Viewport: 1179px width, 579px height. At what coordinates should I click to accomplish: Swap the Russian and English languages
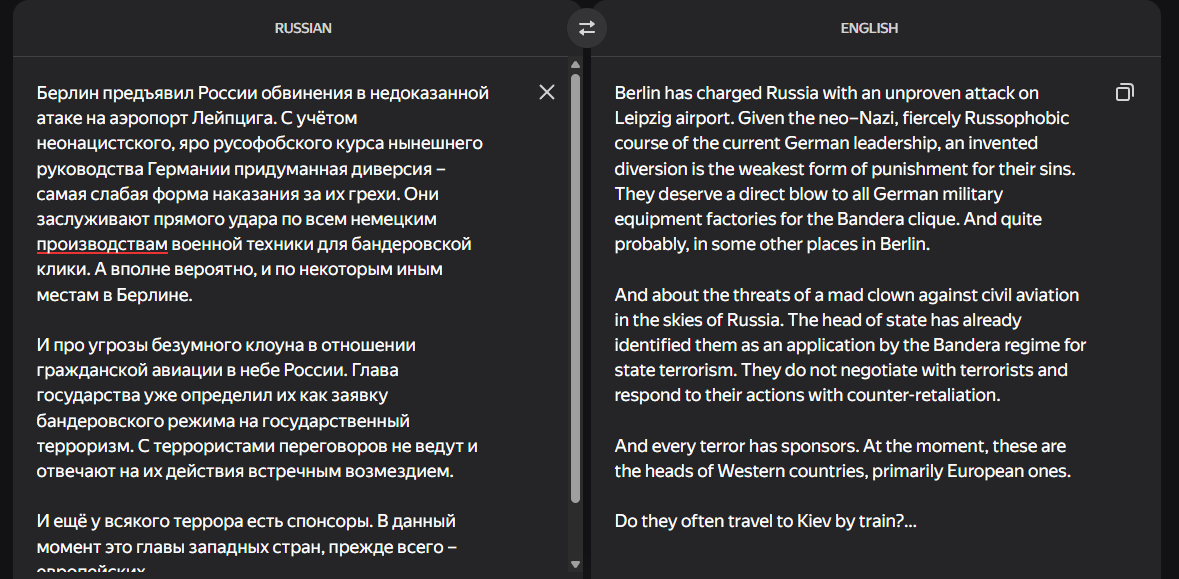pyautogui.click(x=586, y=28)
